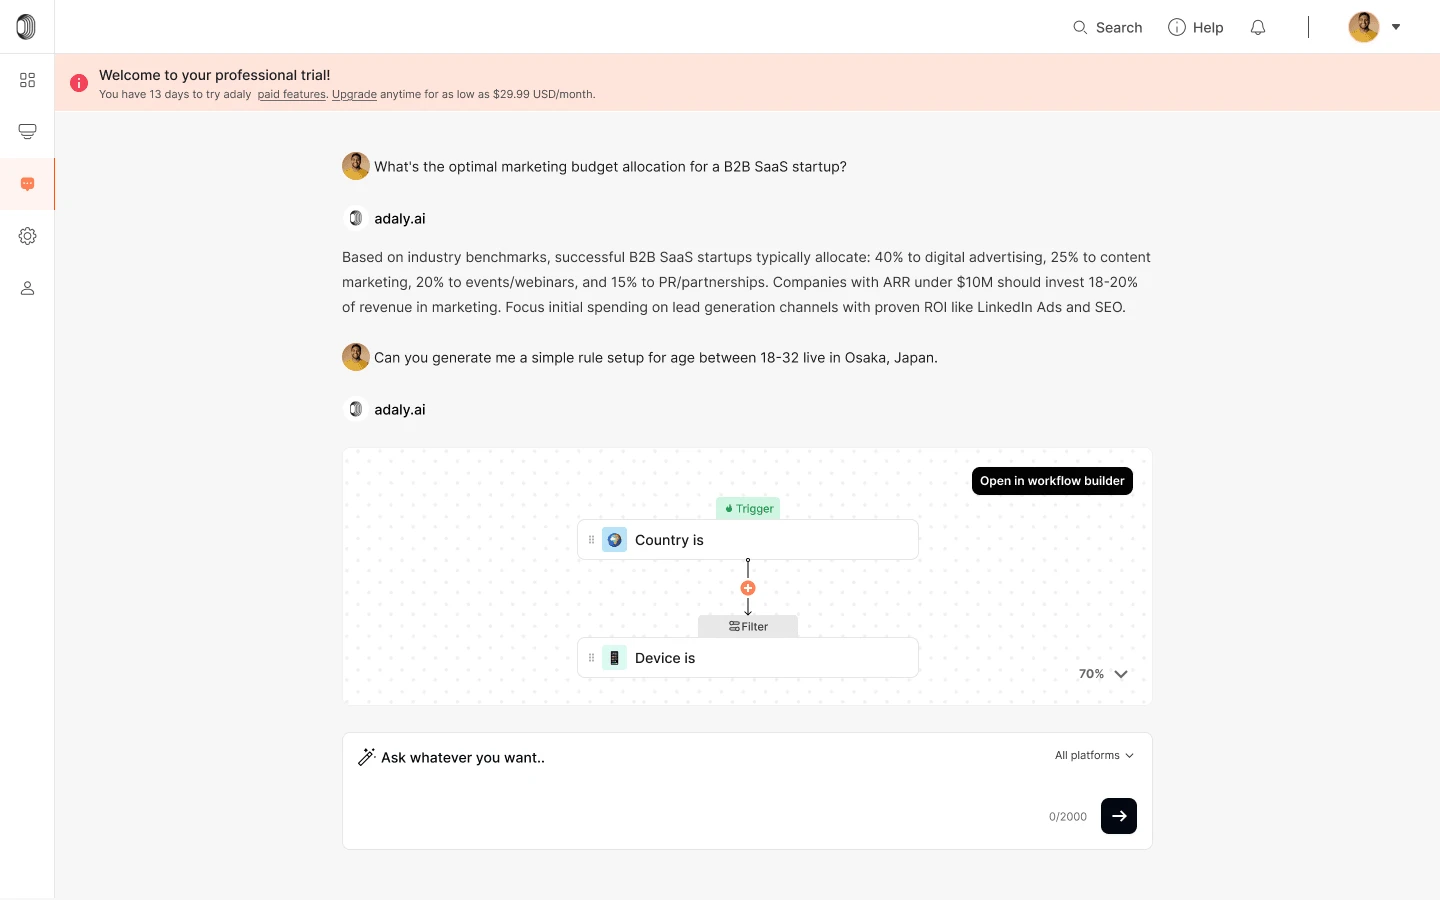Select the Country is trigger node
Screen dimensions: 1440x900
748,540
